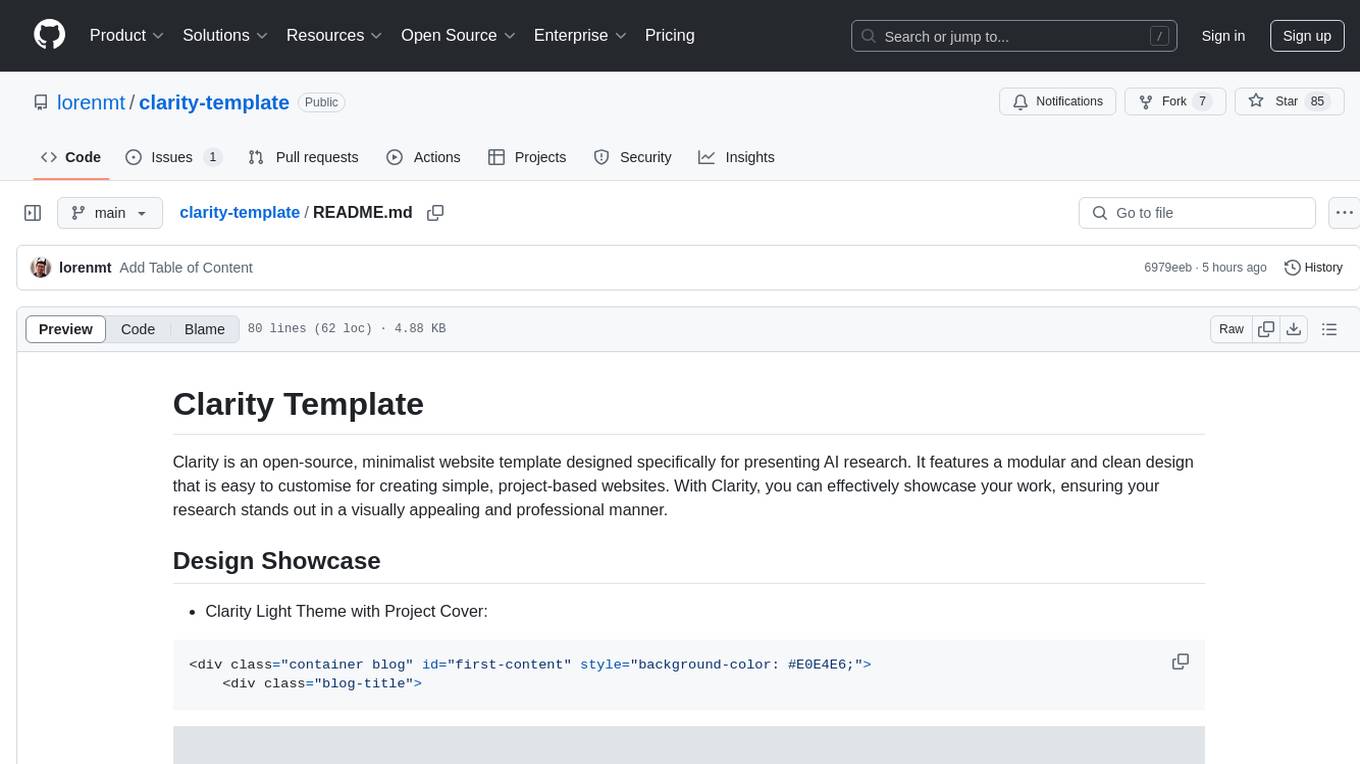
Task: Click the Clarity Template heading
Action: [298, 404]
